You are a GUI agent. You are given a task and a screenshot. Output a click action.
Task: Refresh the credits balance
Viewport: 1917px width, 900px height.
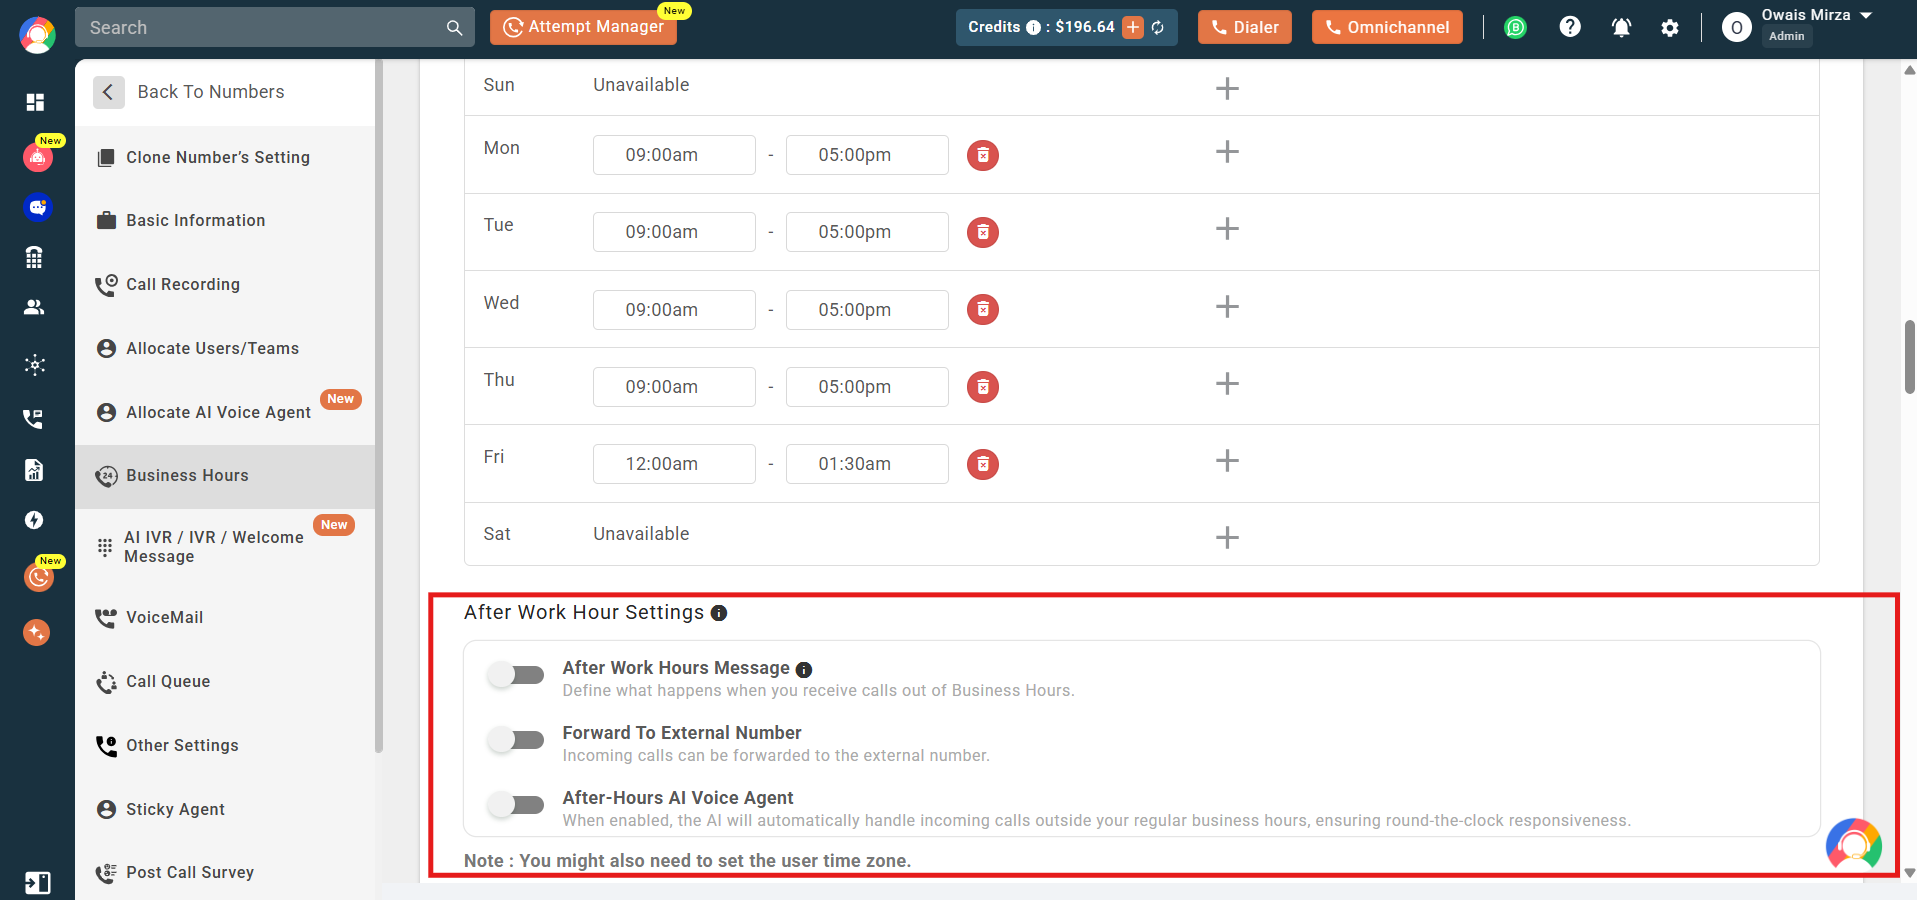coord(1158,28)
